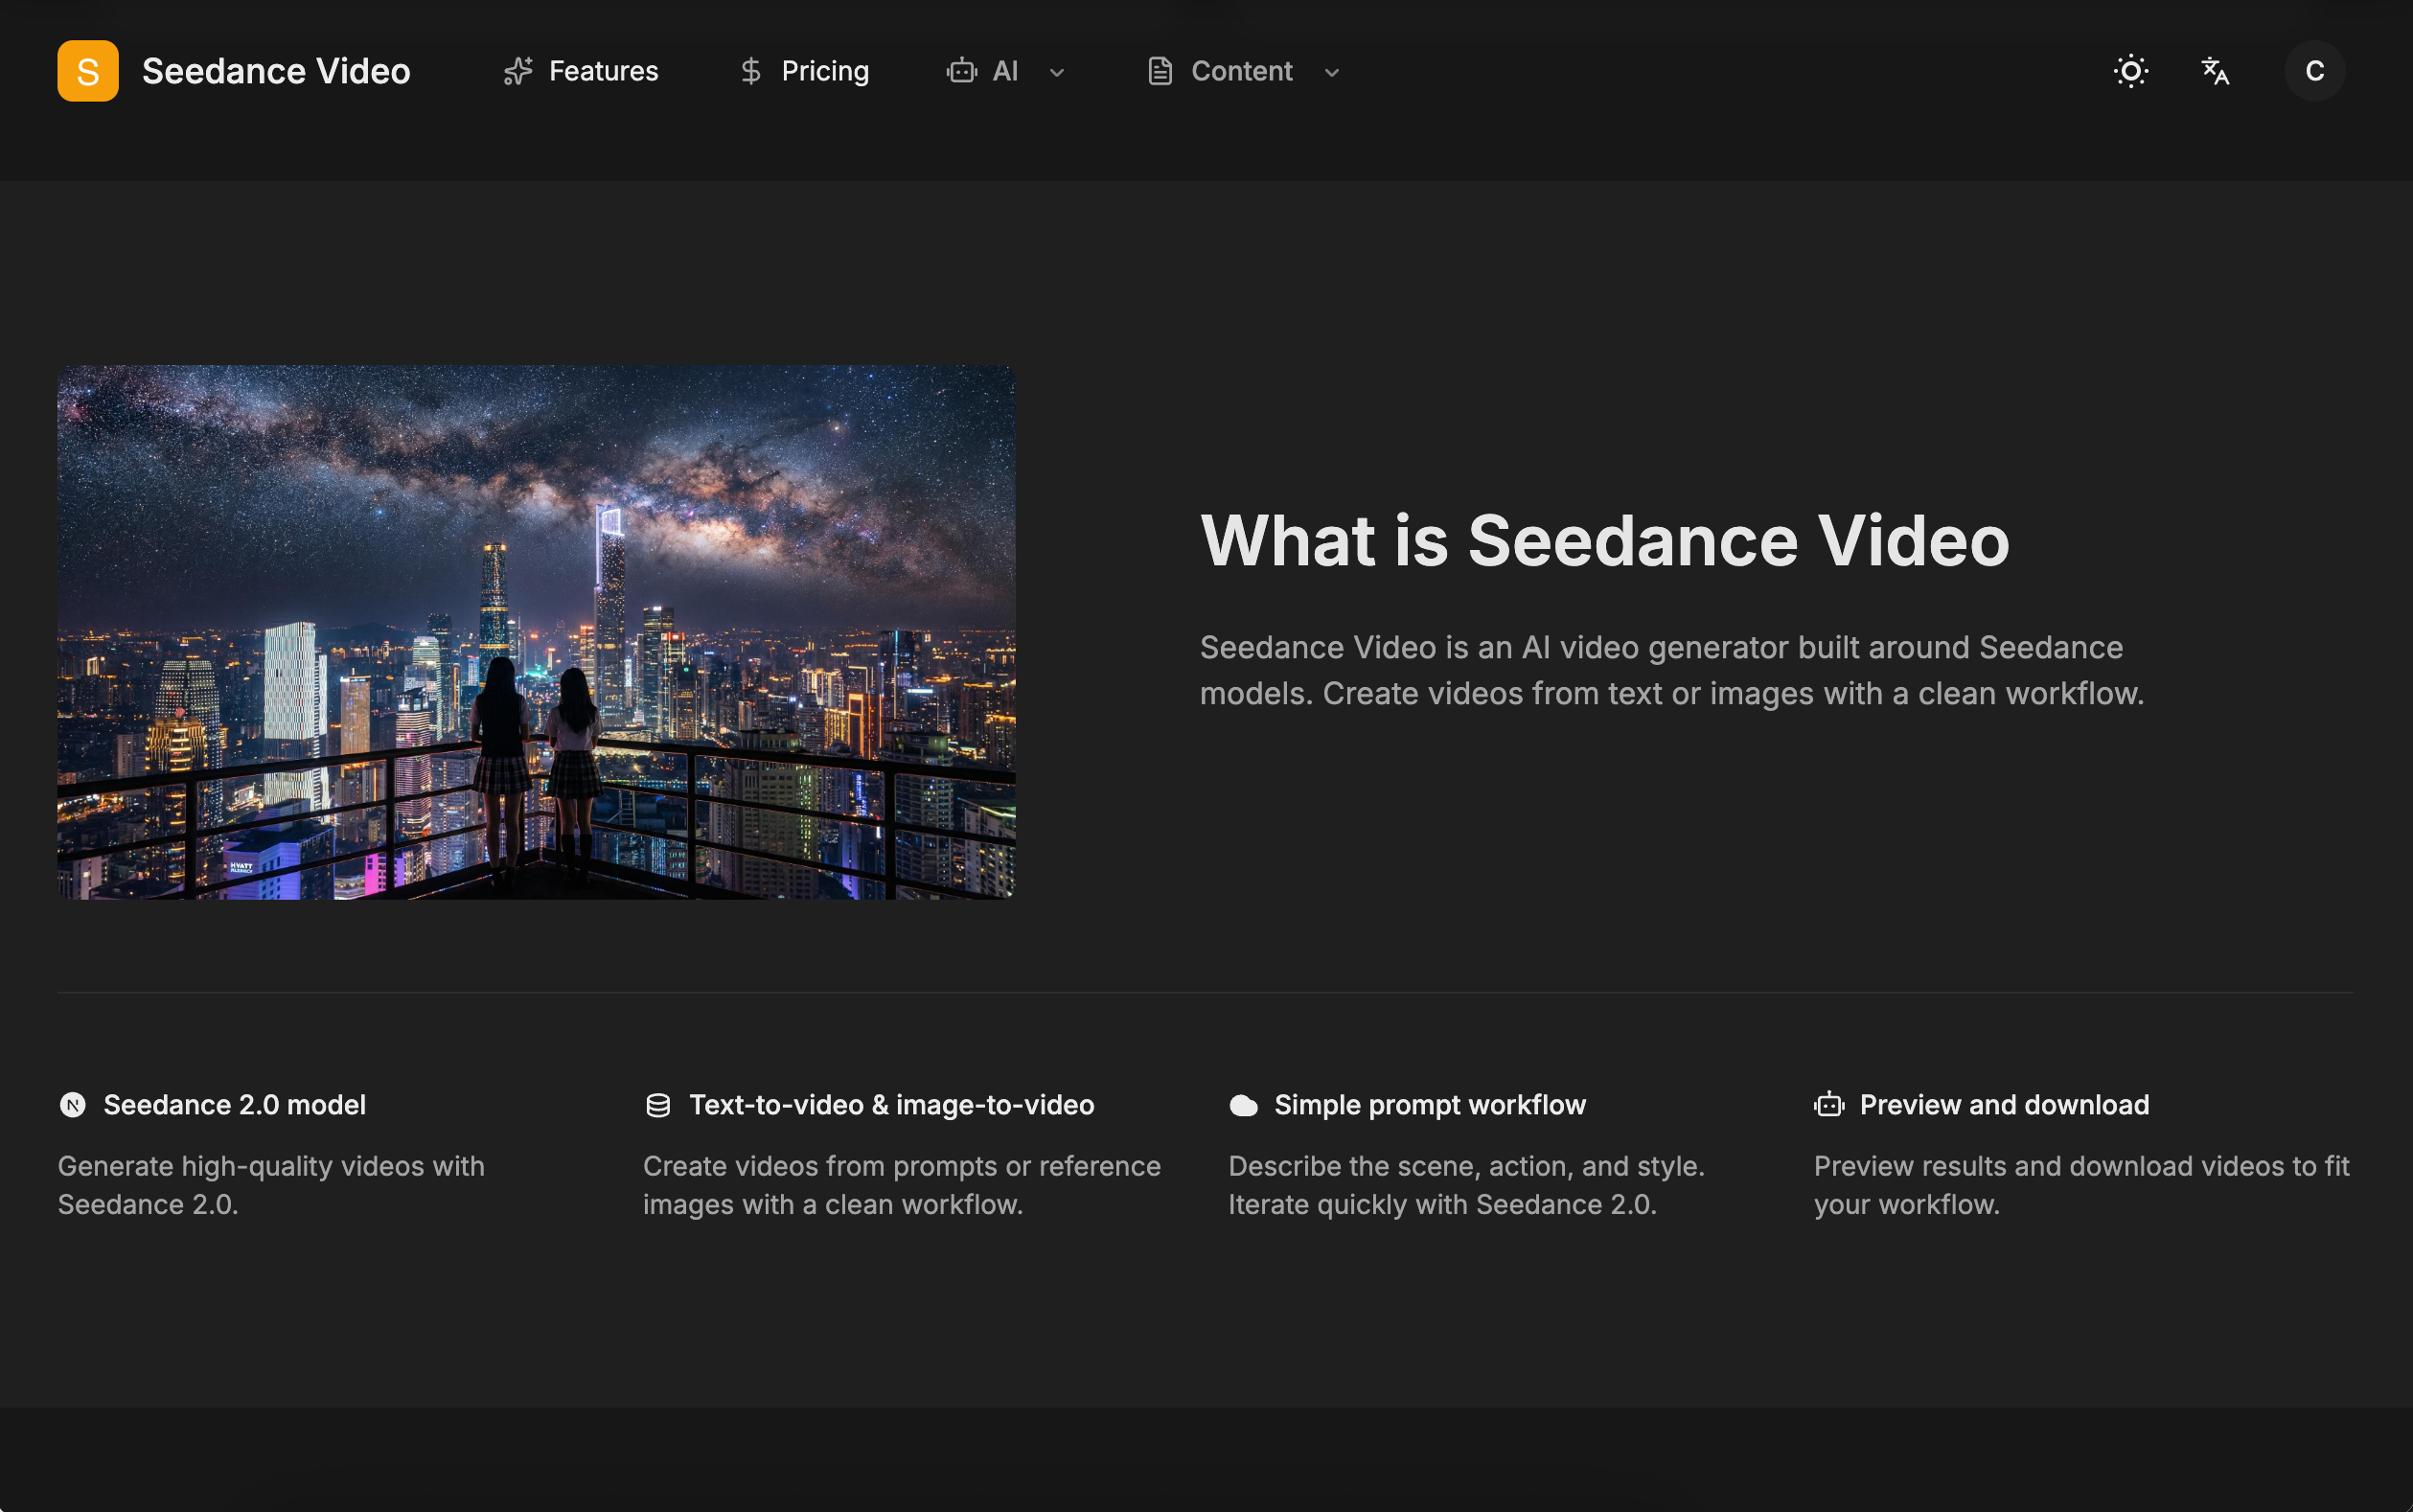Open the language translation switcher
2413x1512 pixels.
coord(2214,71)
